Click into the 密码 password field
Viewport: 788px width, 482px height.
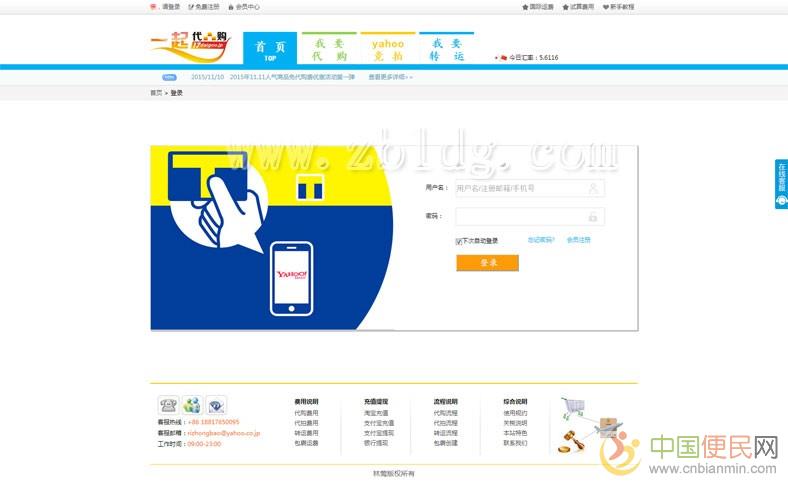(520, 216)
